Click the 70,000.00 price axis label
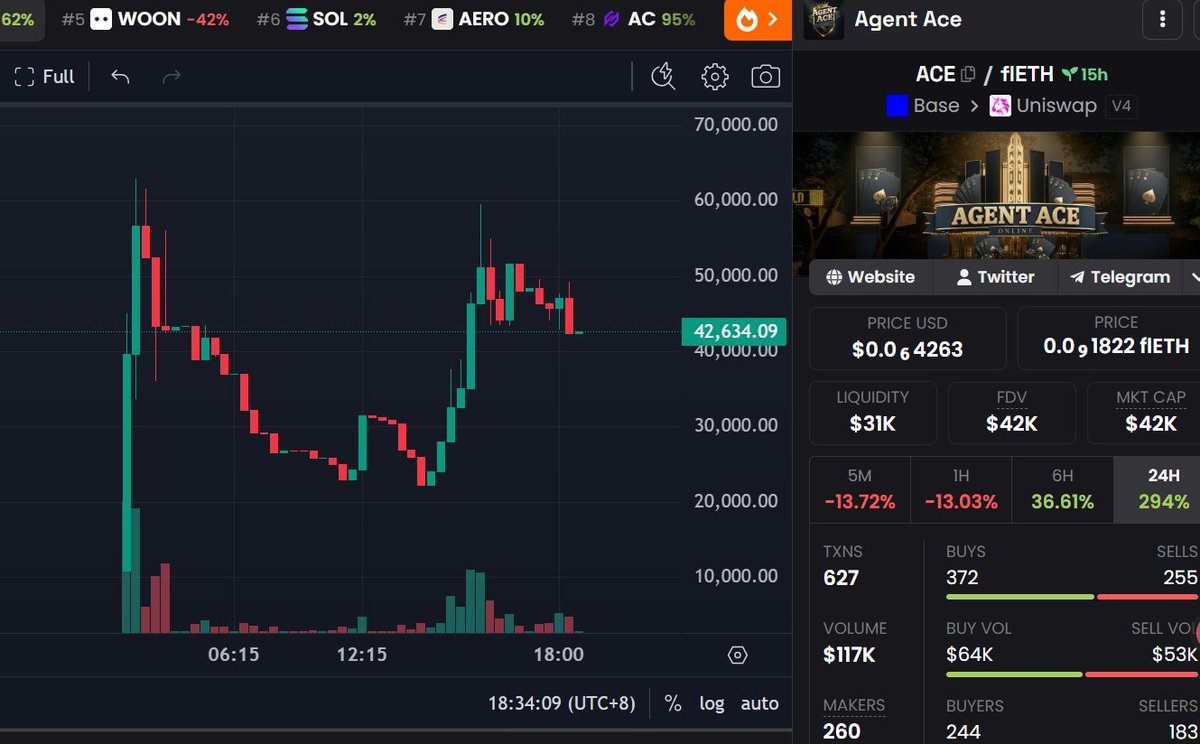Screen dimensions: 1200x744 coord(736,125)
